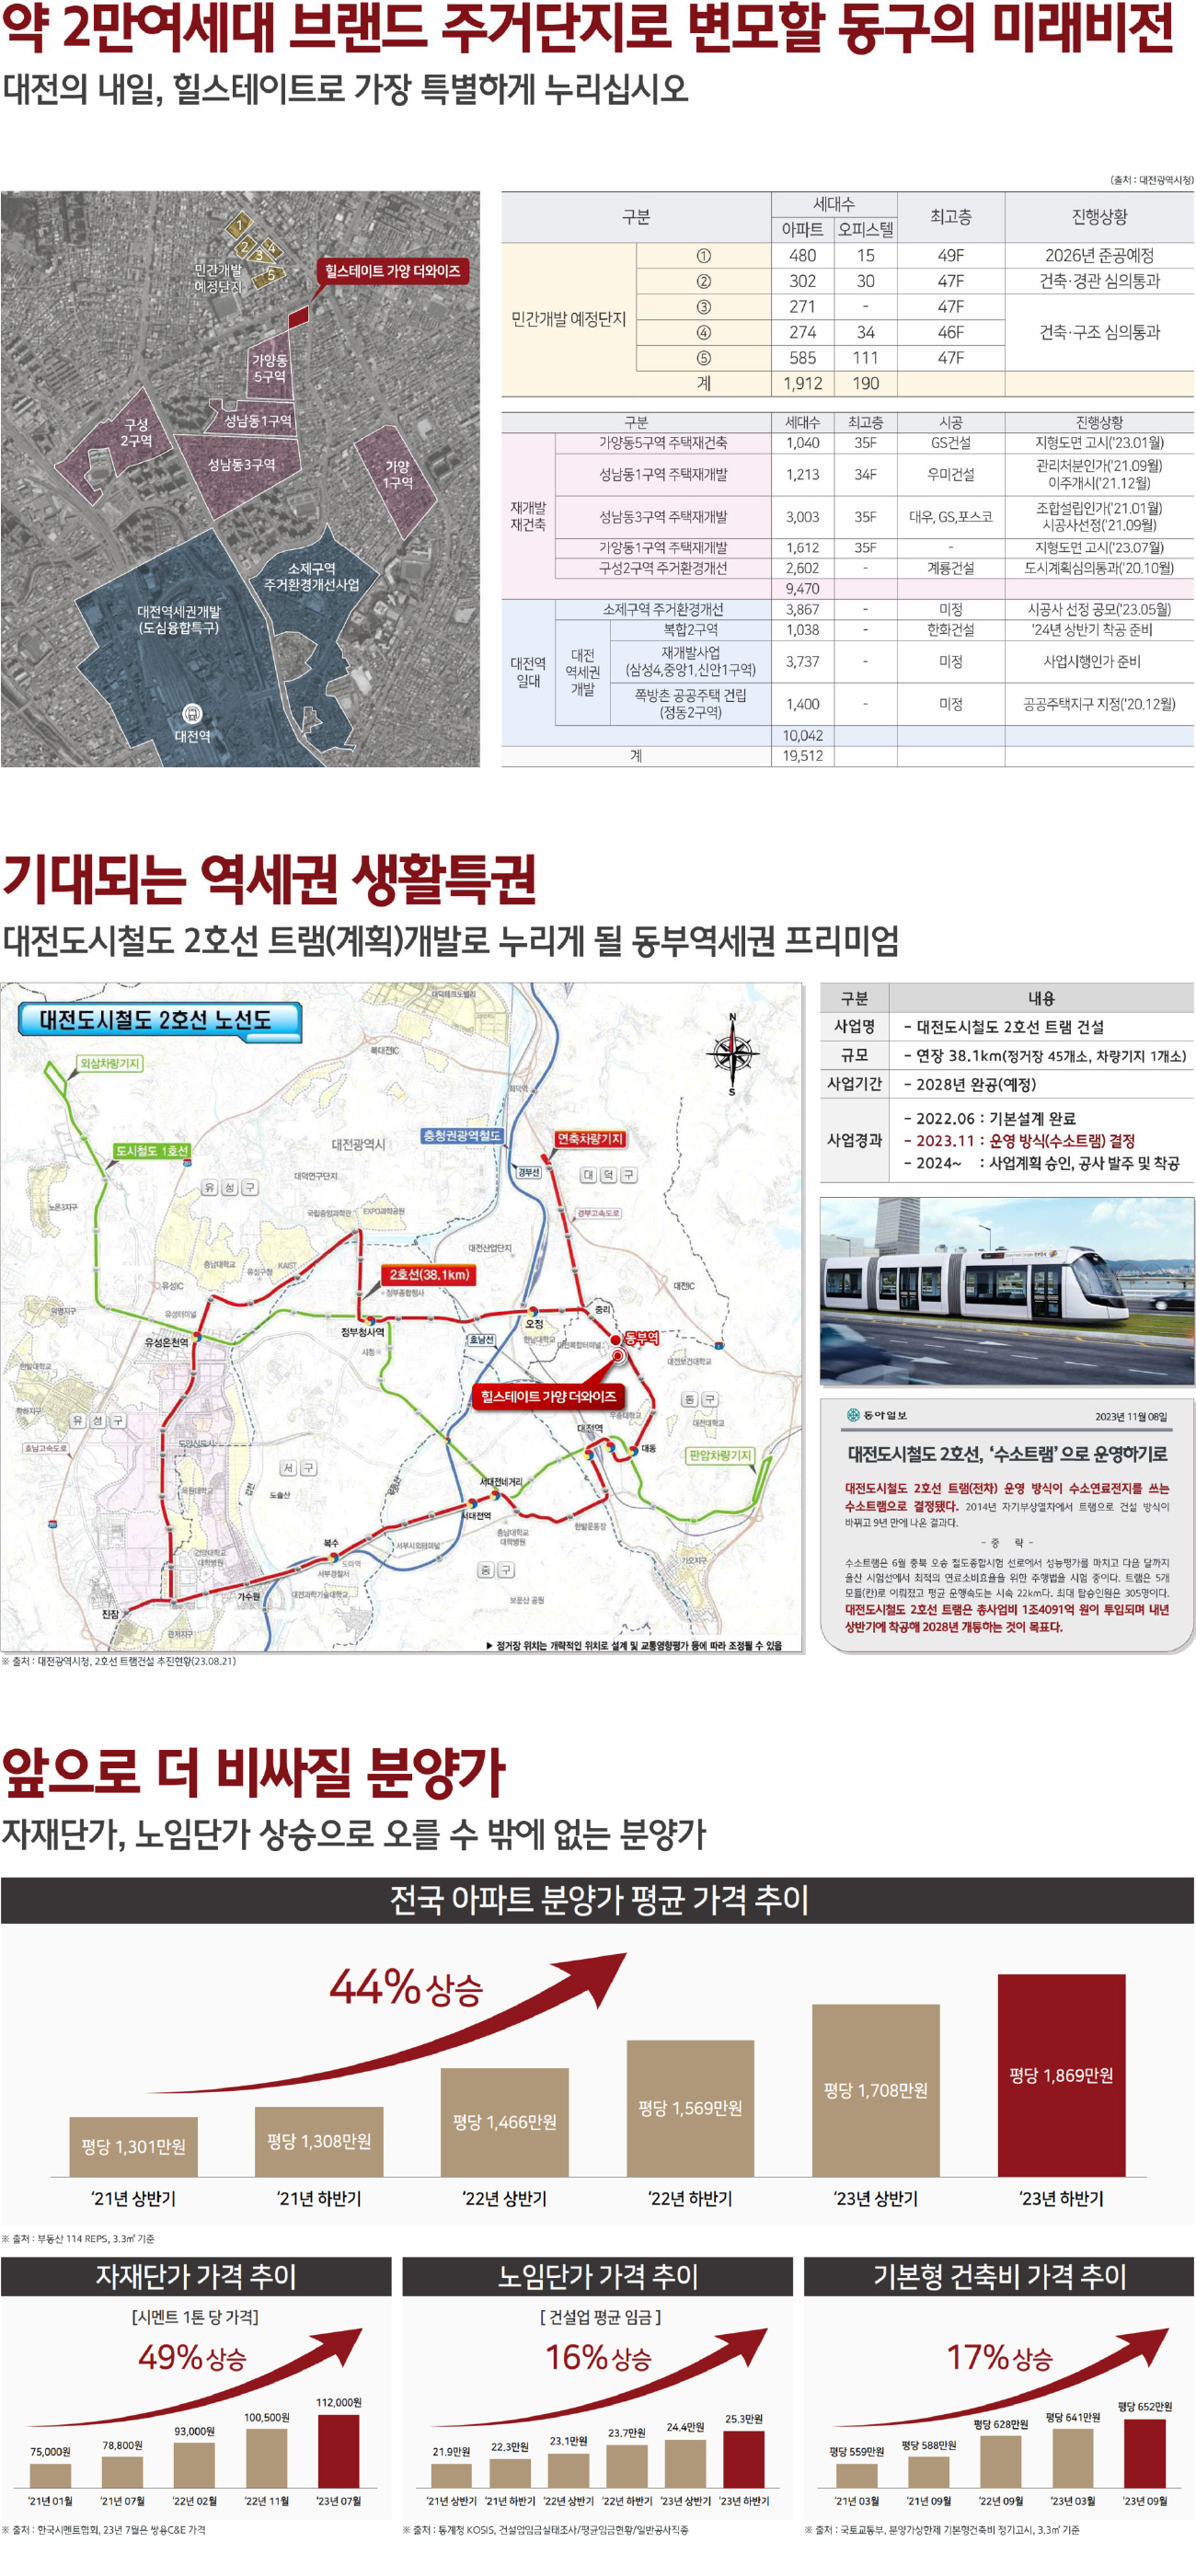Open the tram vehicle photo

[x=1007, y=1291]
